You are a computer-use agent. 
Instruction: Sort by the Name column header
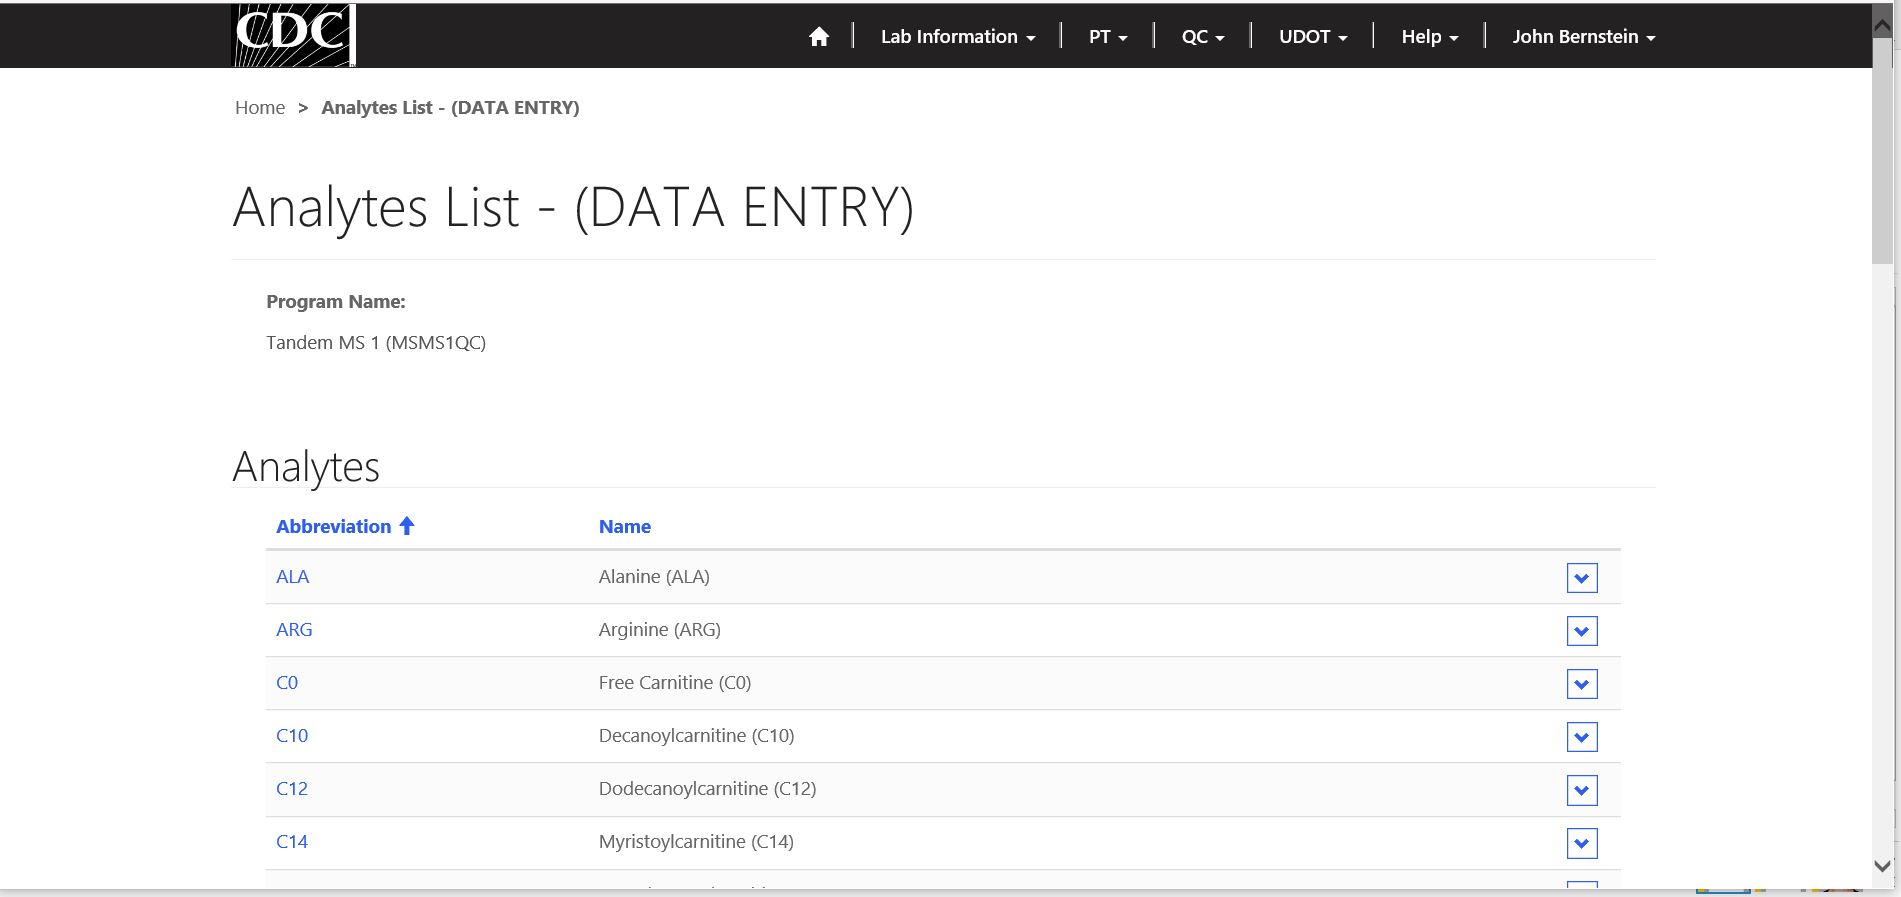pos(624,527)
